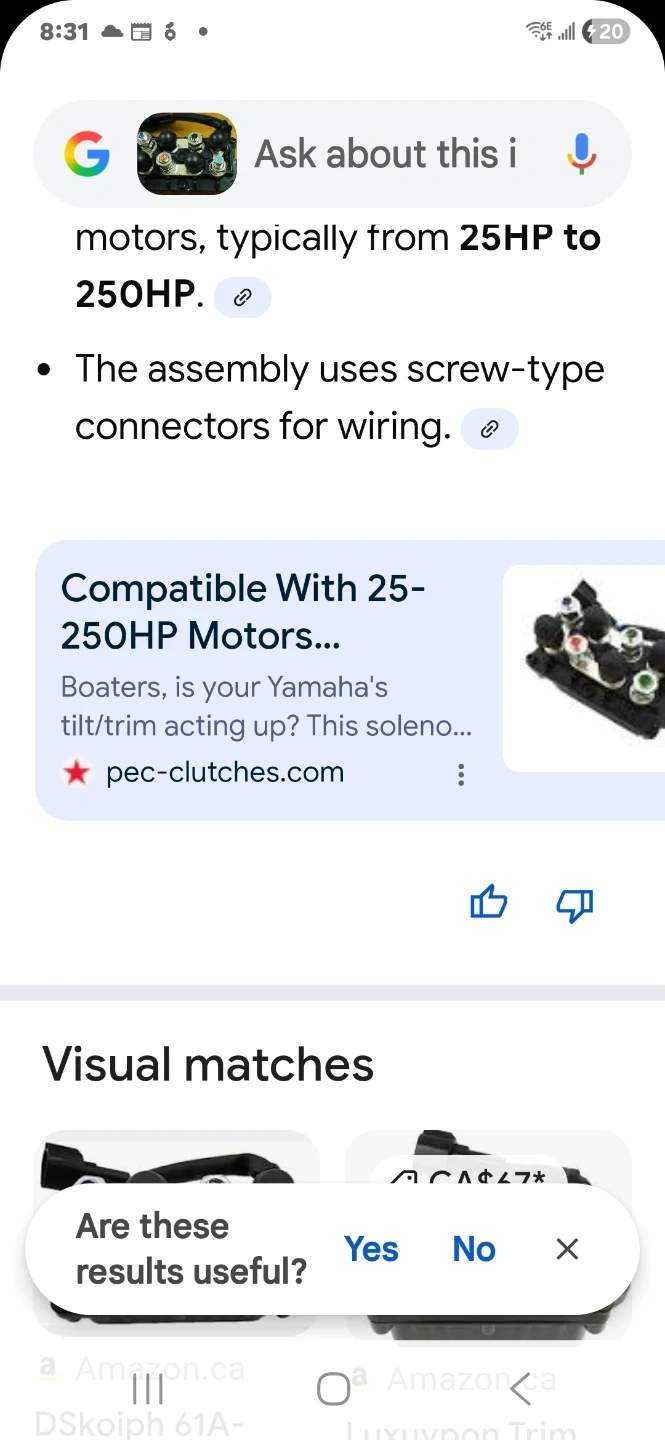Tap the 'Ask about this image' field
This screenshot has height=1440, width=665.
[386, 154]
